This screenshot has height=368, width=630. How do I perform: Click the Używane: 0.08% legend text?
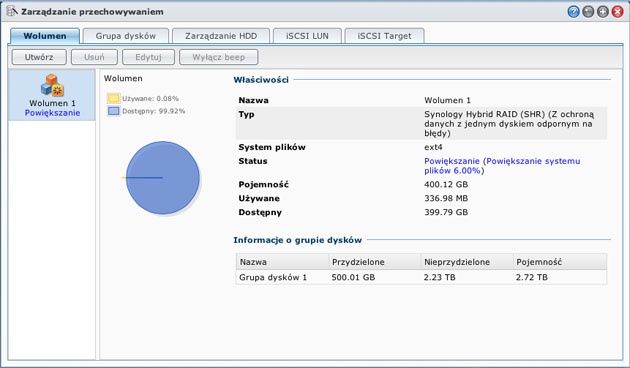(150, 98)
